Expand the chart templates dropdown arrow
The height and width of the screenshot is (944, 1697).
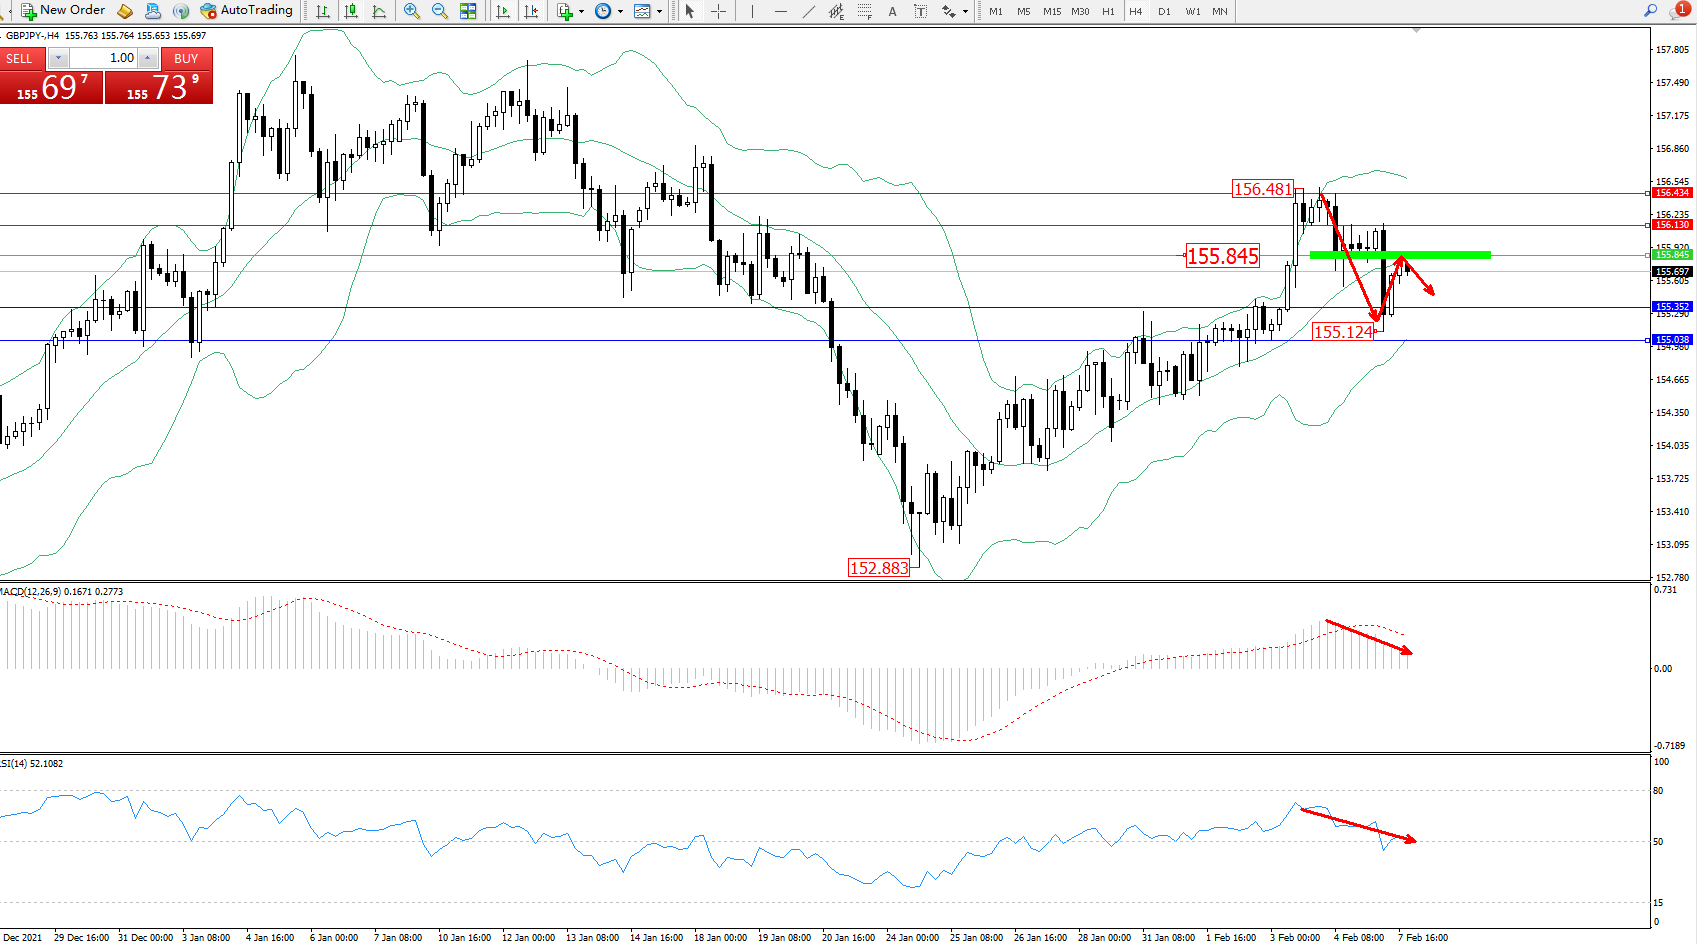(x=659, y=12)
